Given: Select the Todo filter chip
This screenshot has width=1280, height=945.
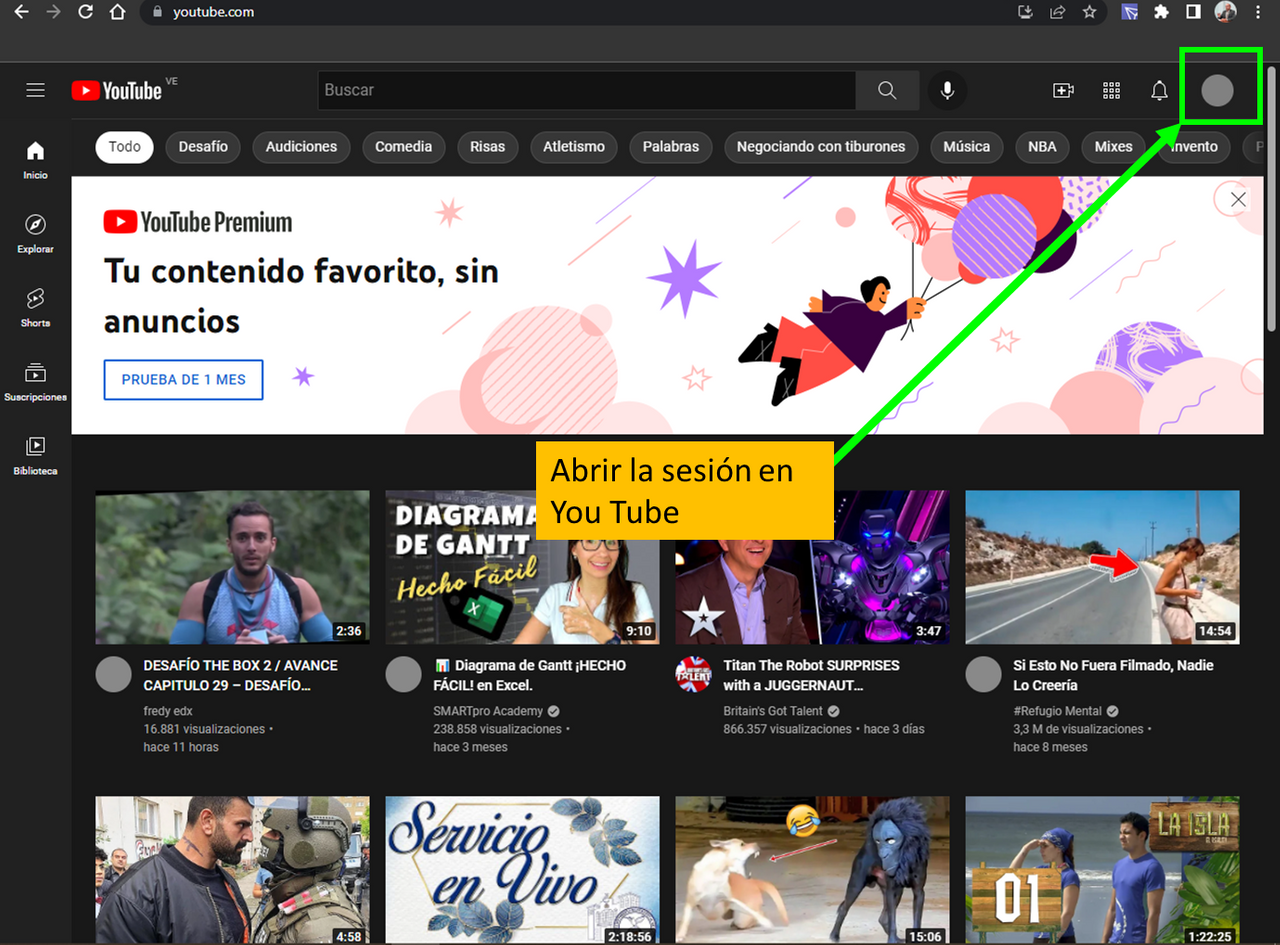Looking at the screenshot, I should [x=125, y=147].
